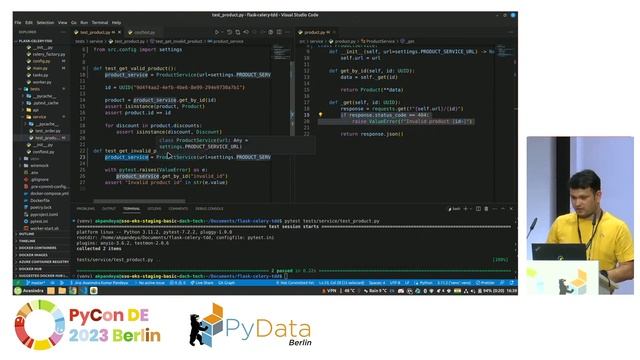Expand the DOCKER HUB section
The height and width of the screenshot is (360, 640).
click(x=30, y=269)
